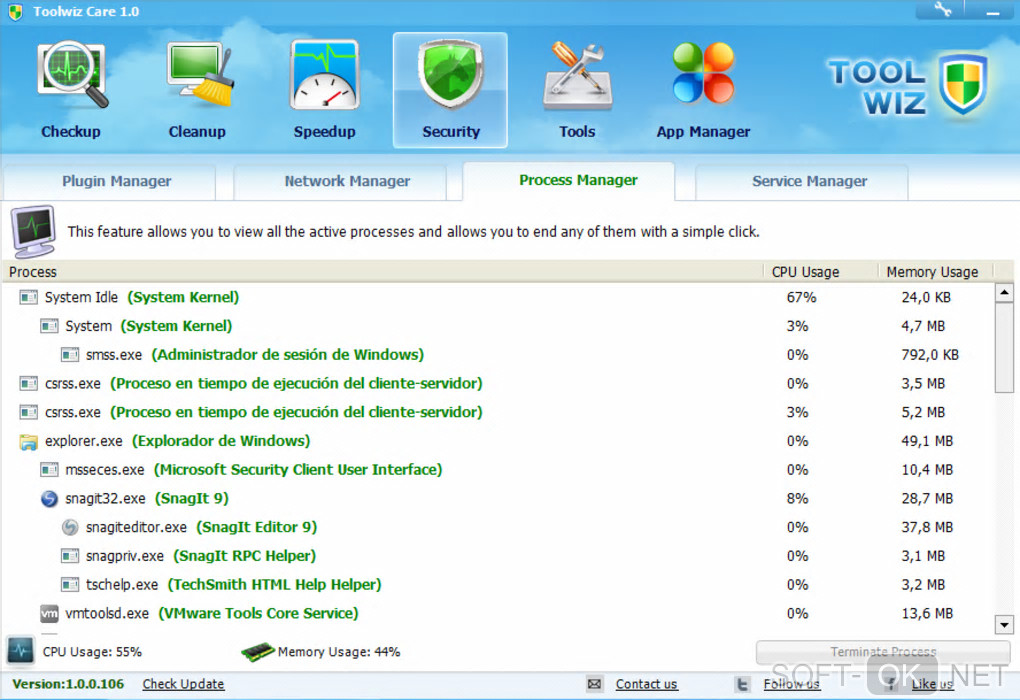Click the CPU usage monitor icon
Image resolution: width=1020 pixels, height=700 pixels.
(20, 650)
